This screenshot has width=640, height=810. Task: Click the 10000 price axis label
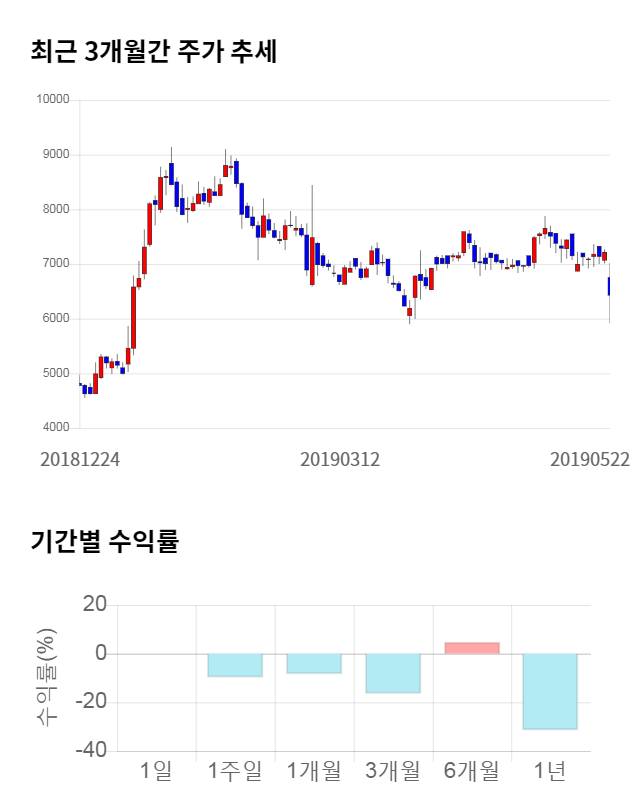click(52, 100)
